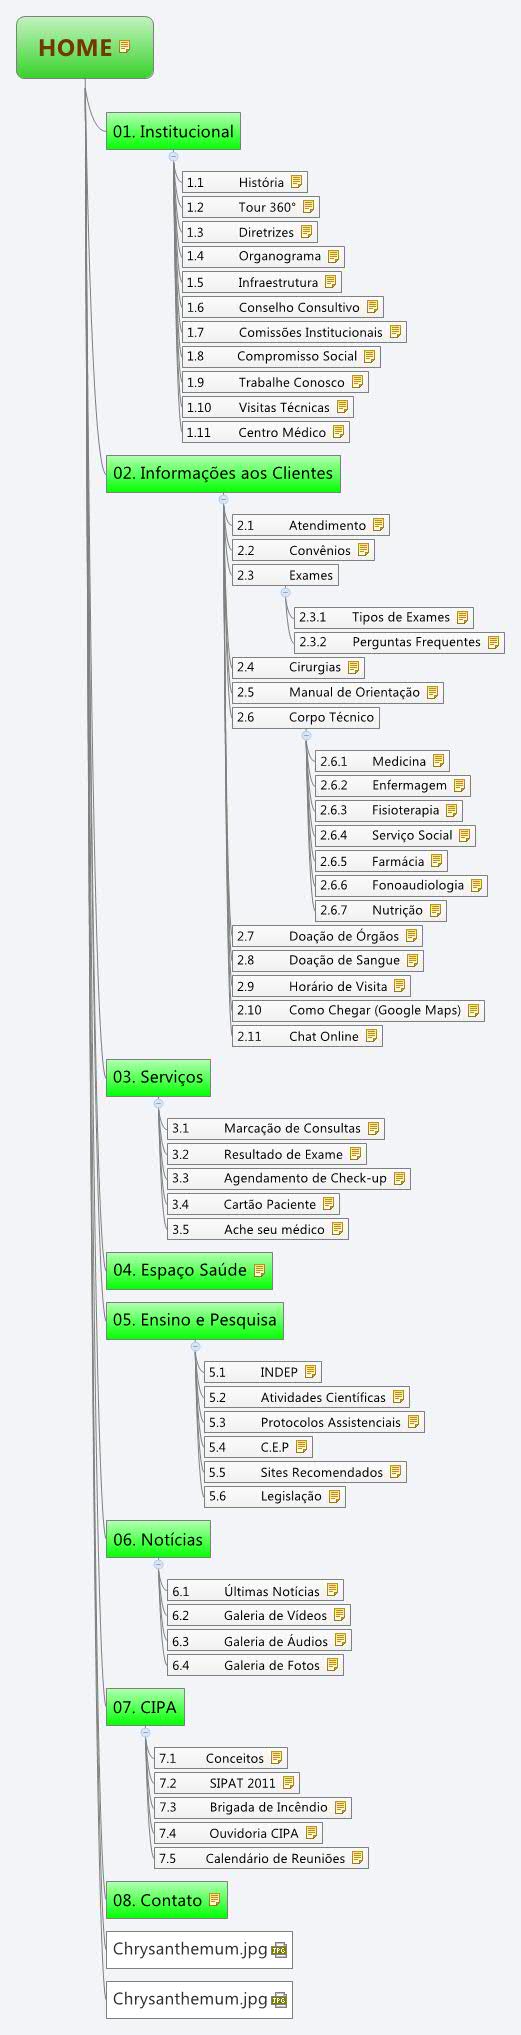Open the note icon beside Doação de Sangue
Viewport: 521px width, 2035px height.
coord(411,960)
